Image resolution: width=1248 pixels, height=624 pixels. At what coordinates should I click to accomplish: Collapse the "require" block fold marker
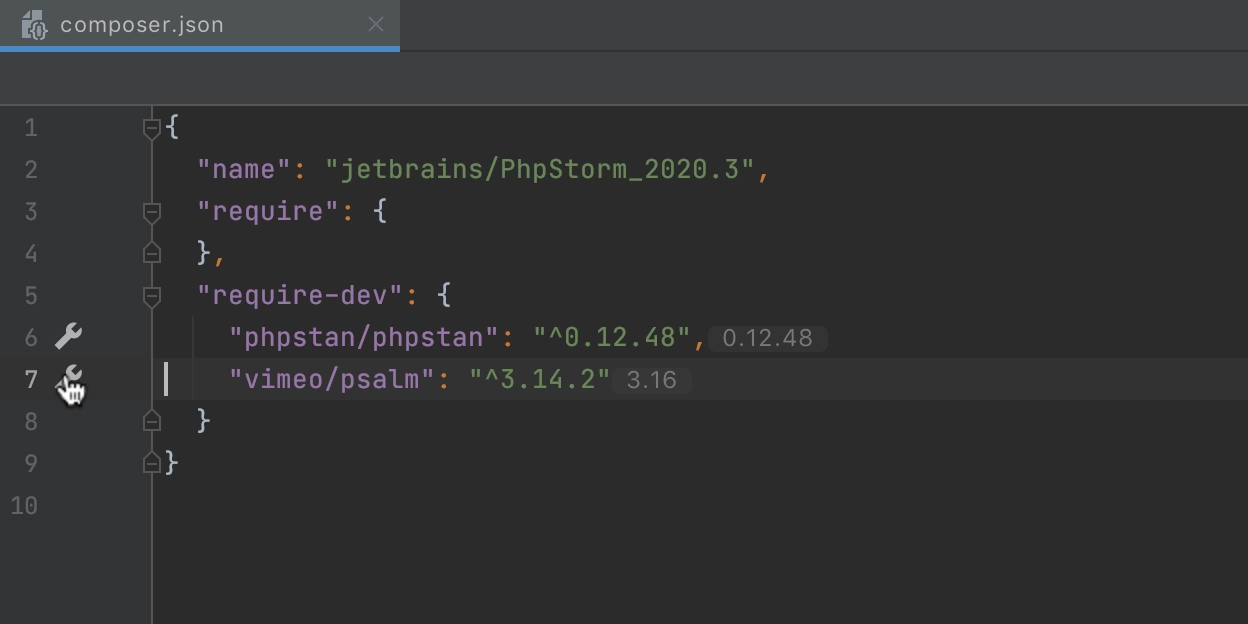coord(152,212)
